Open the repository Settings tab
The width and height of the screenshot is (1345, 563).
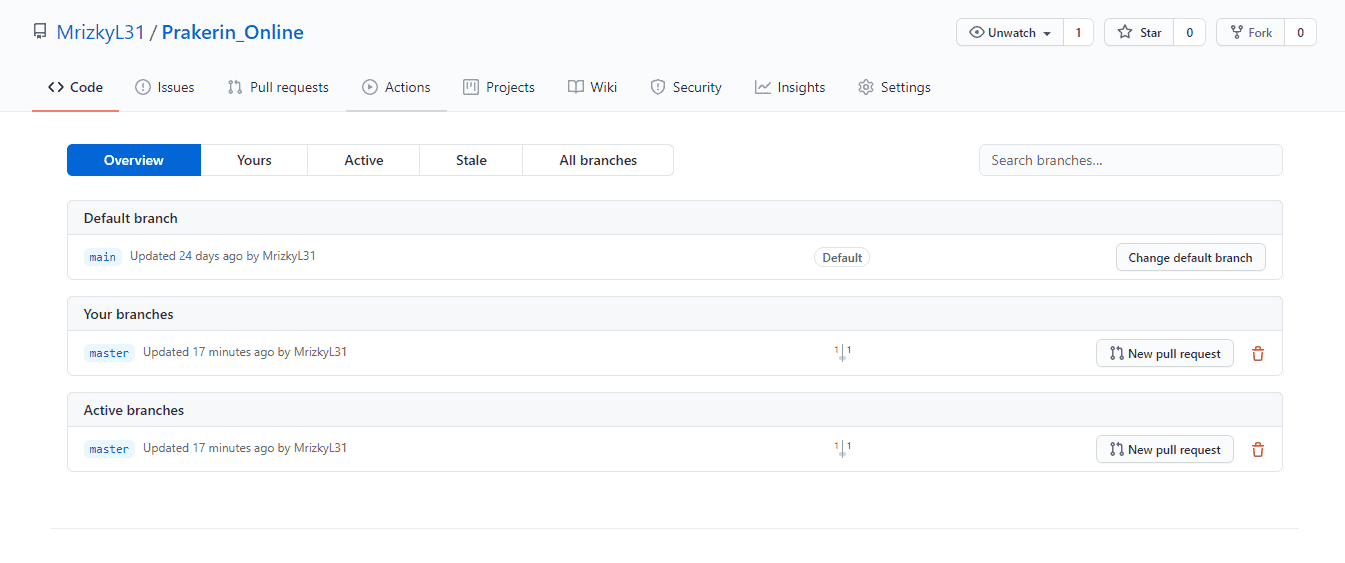pos(894,87)
